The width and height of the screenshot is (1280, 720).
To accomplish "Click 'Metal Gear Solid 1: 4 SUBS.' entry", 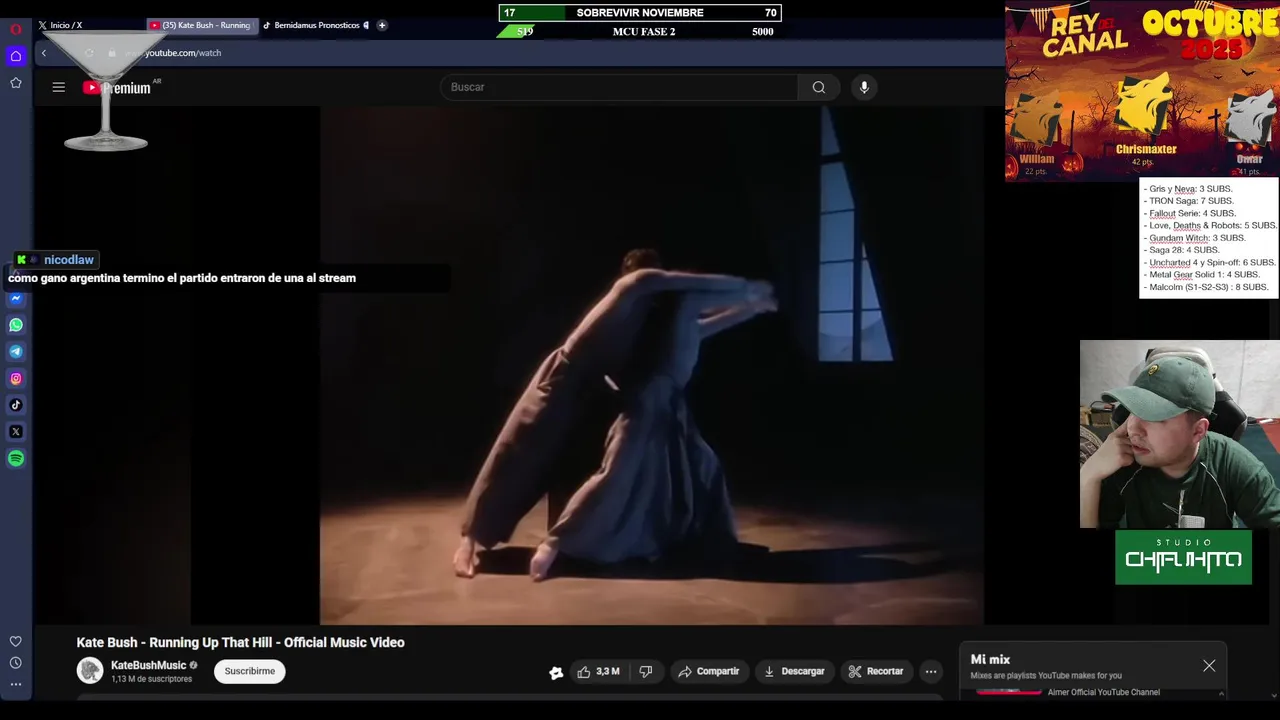I will [1204, 275].
